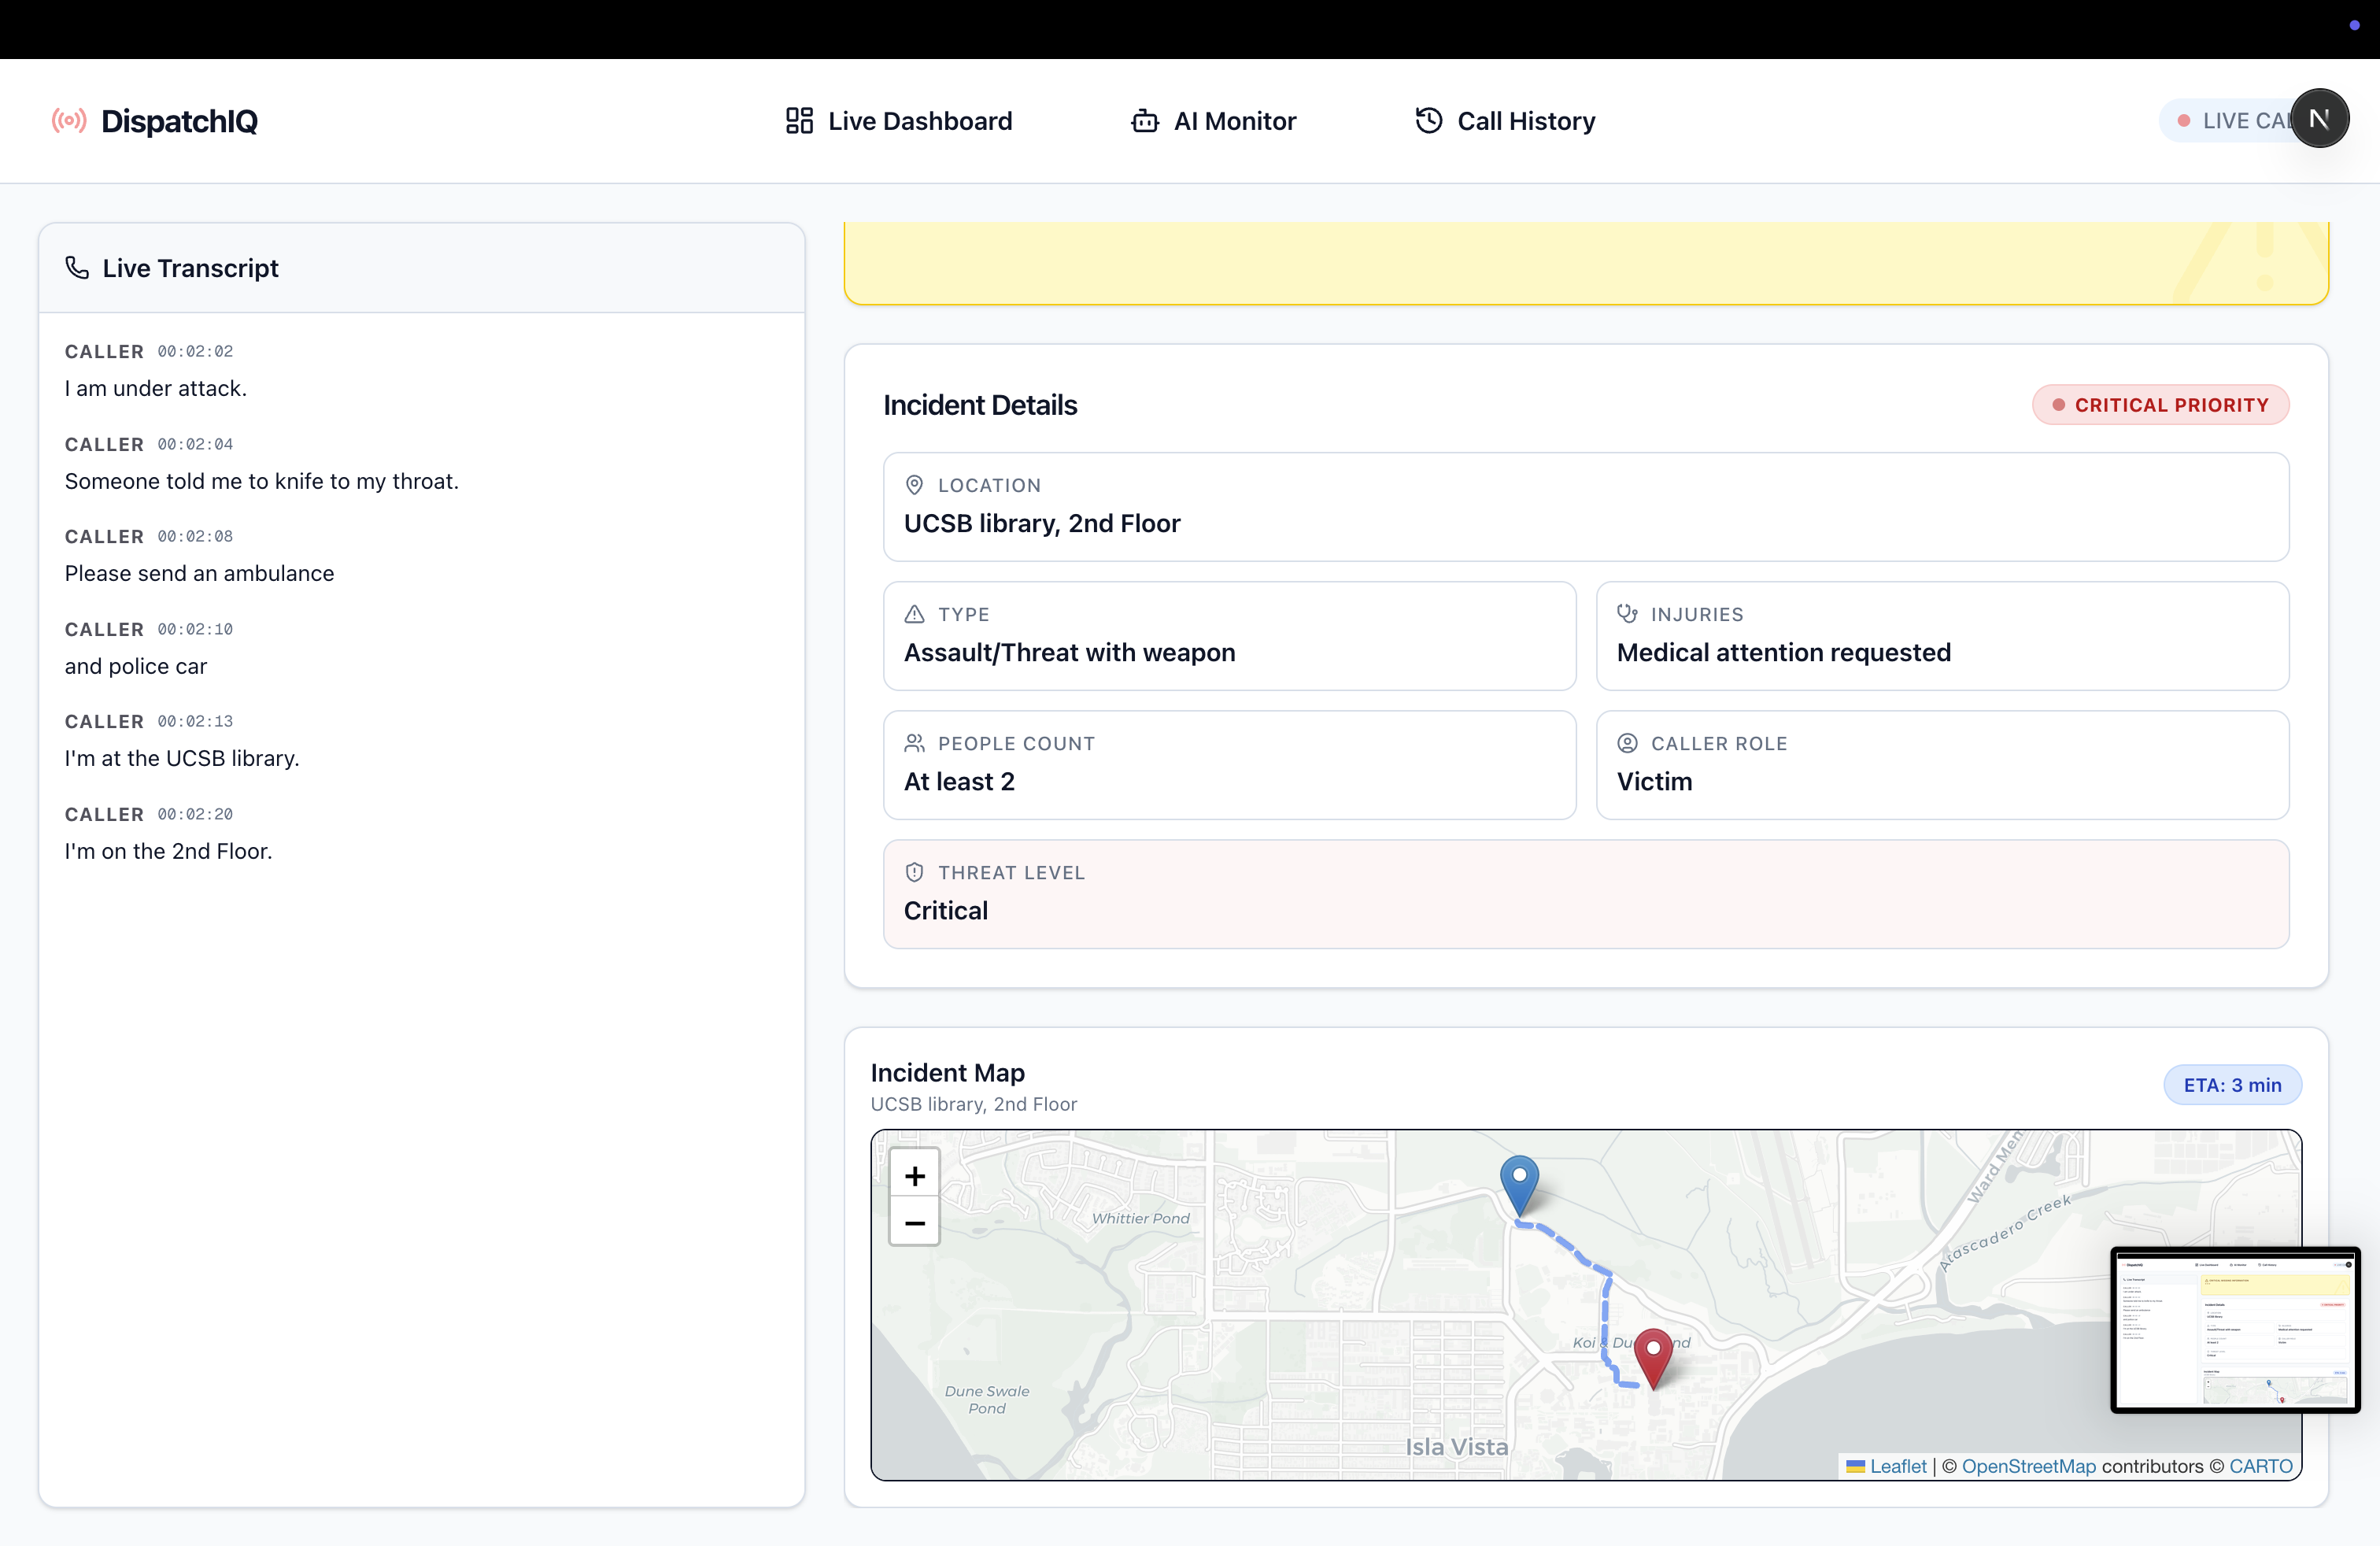Click the DispatchIQ broadcast logo icon
This screenshot has height=1546, width=2380.
point(69,121)
